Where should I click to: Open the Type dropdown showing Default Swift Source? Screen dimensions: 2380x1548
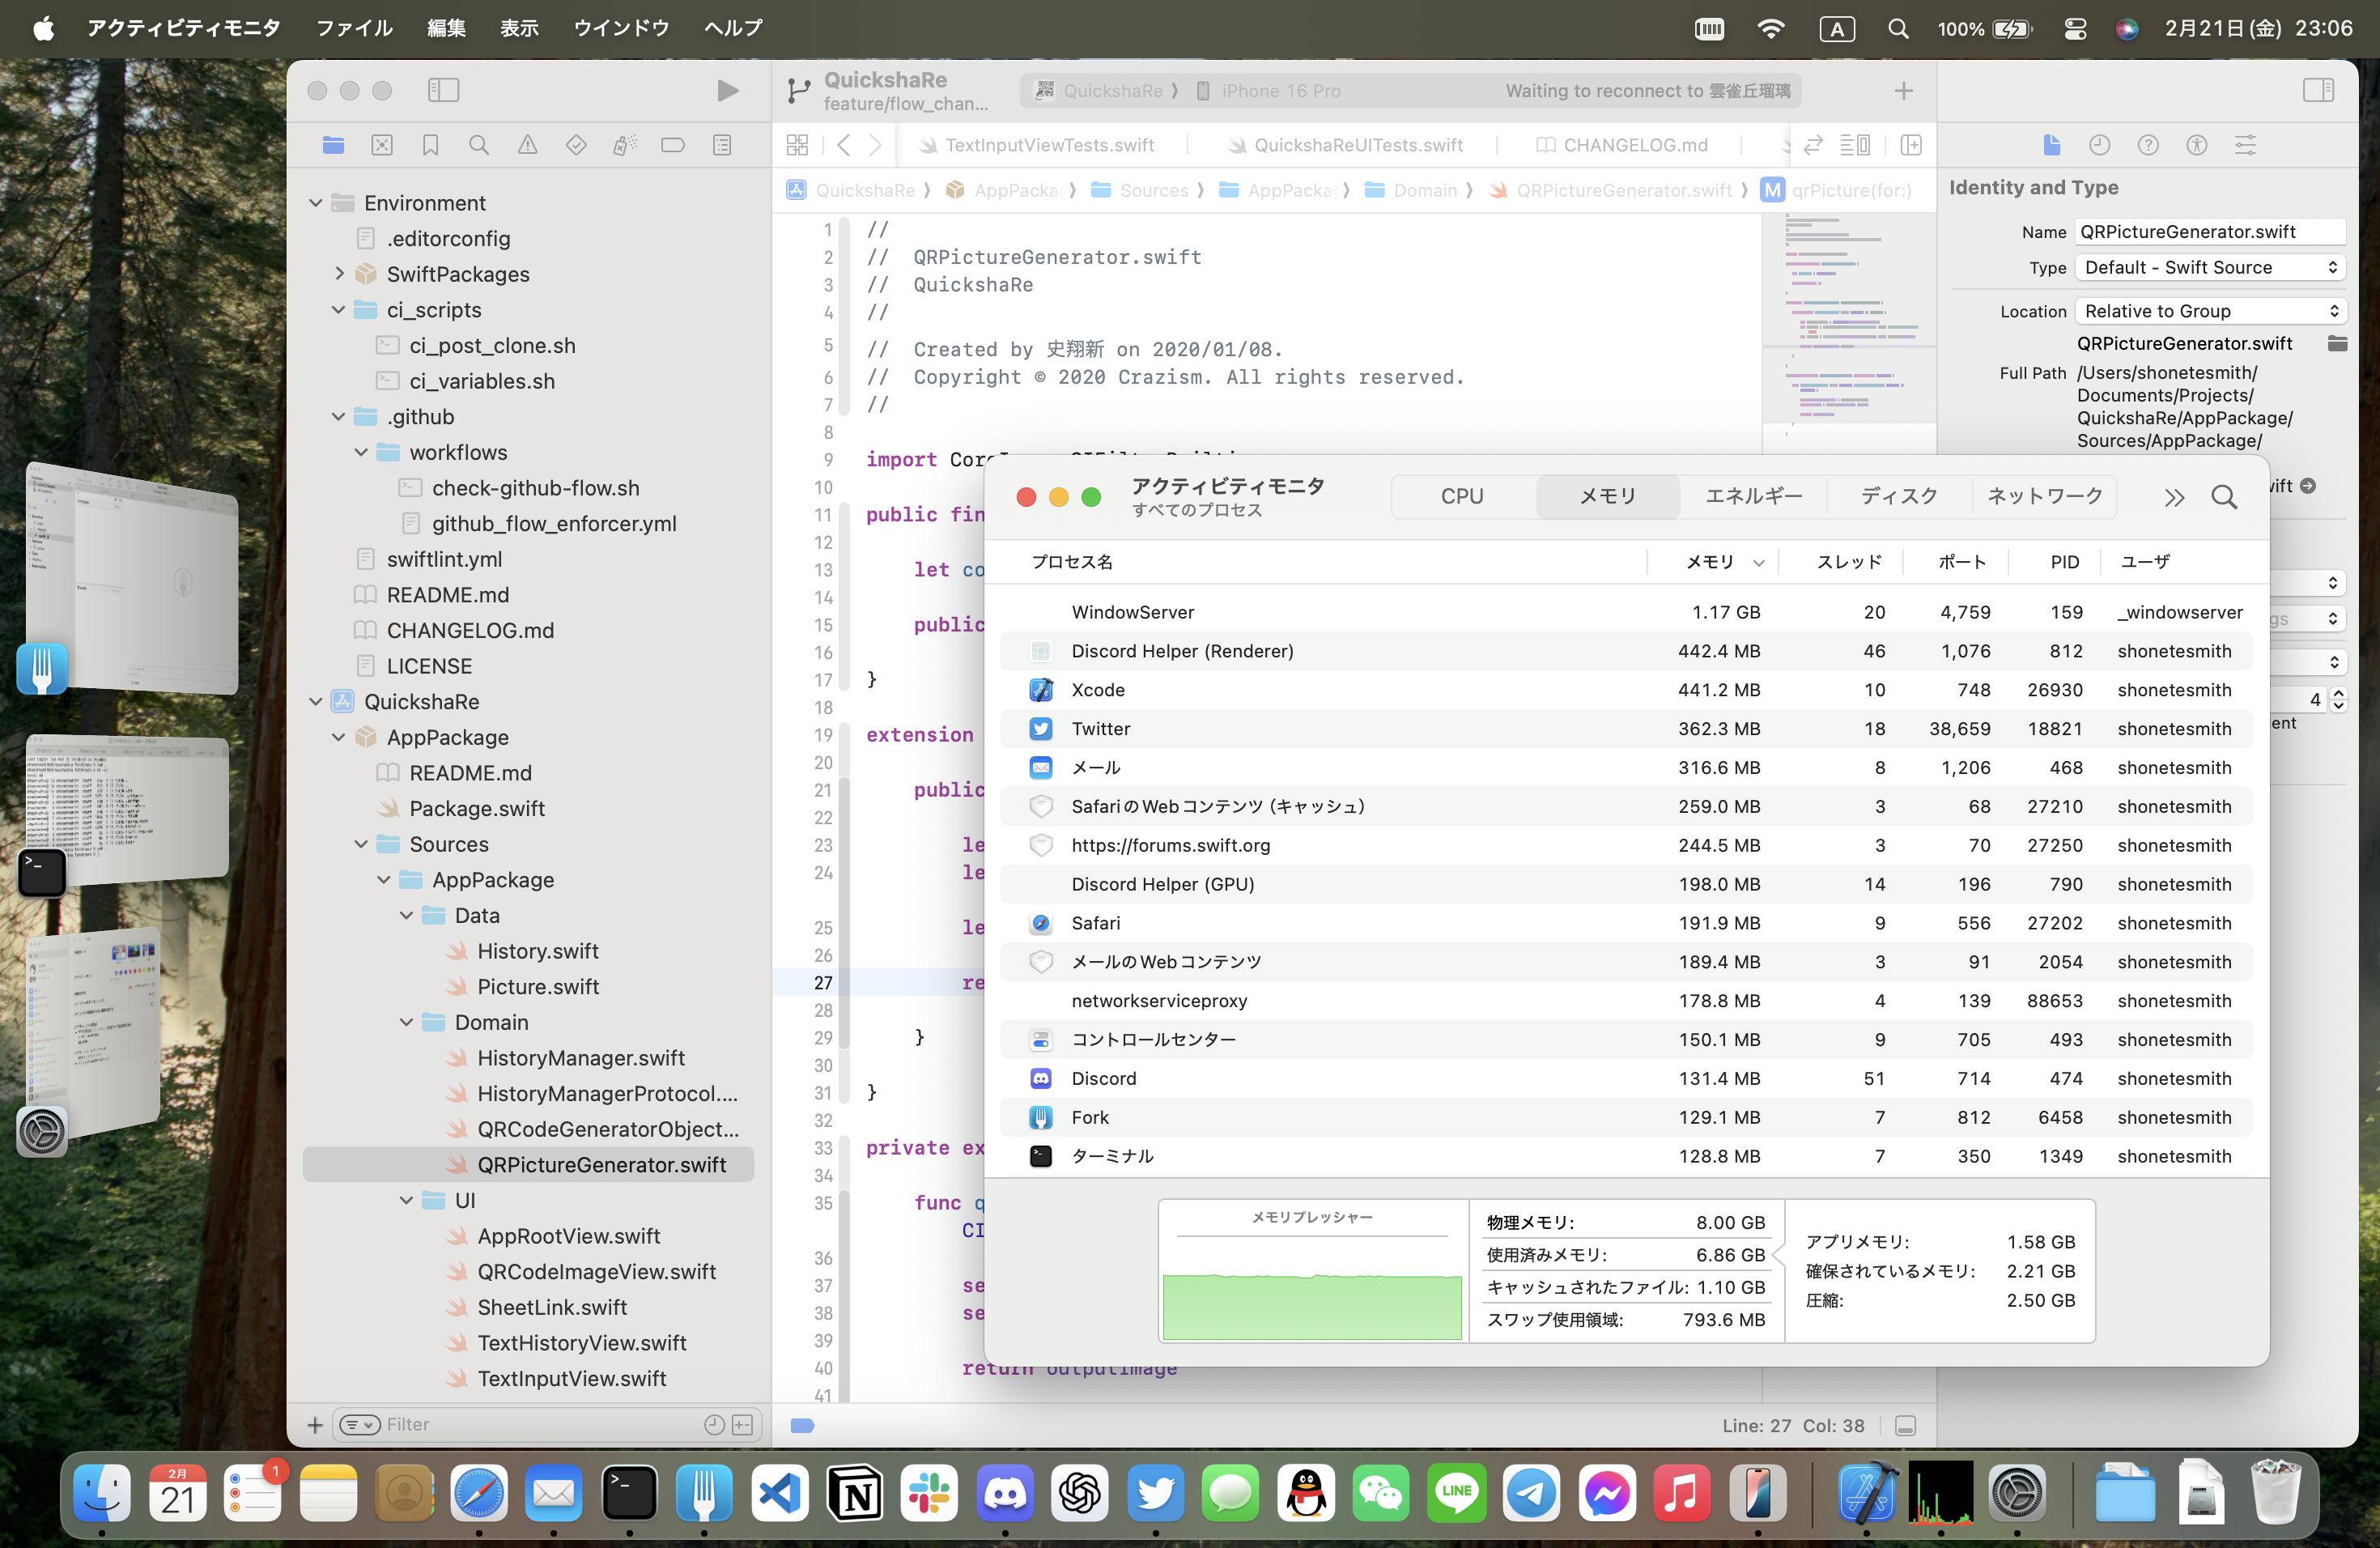(x=2208, y=267)
